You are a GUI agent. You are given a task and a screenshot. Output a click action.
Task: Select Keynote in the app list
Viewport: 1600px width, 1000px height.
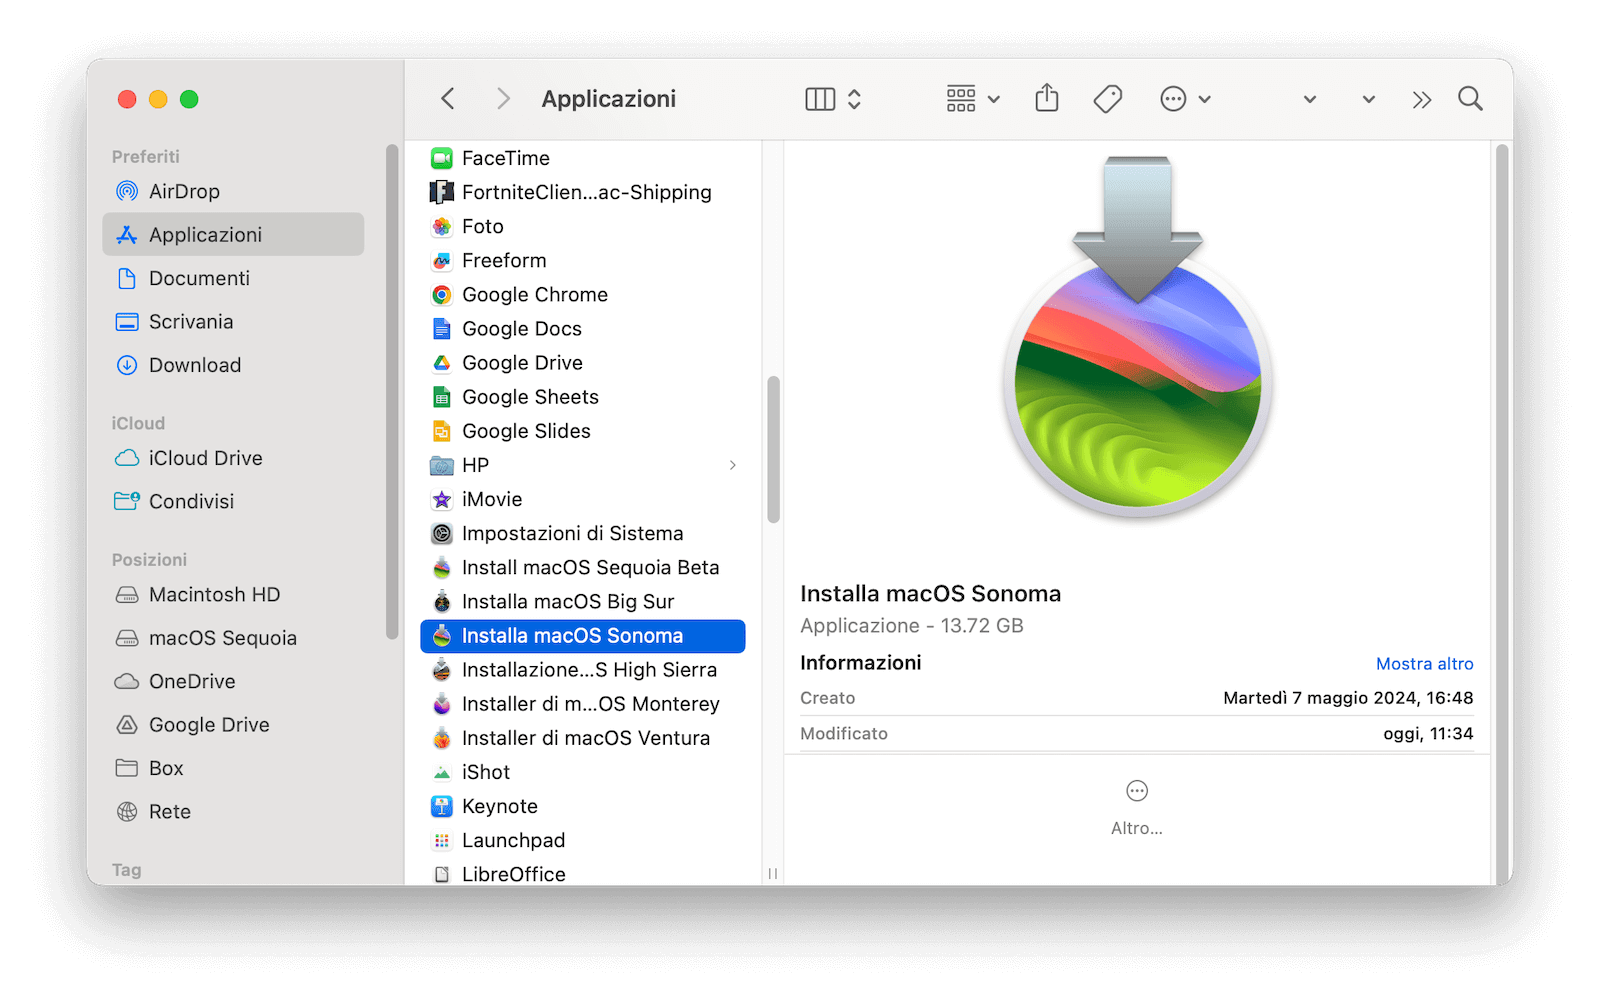[583, 806]
